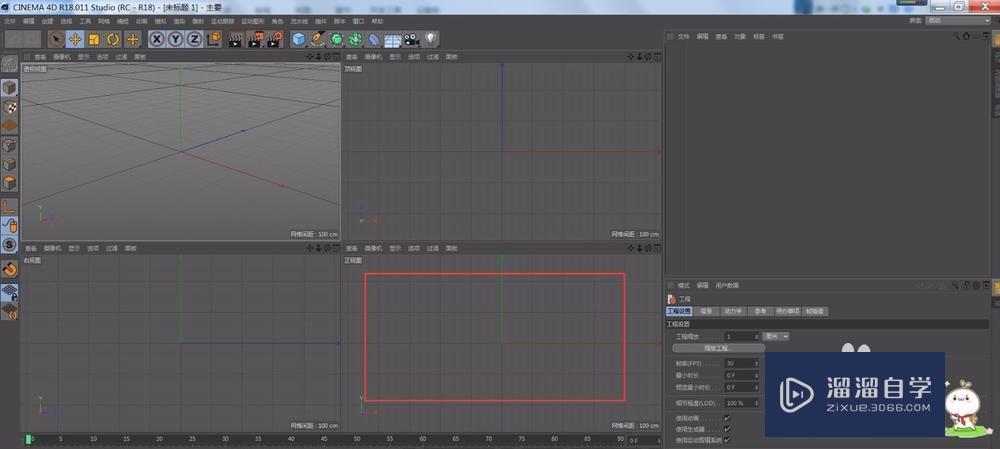This screenshot has width=1000, height=449.
Task: Click the green timeline playhead at frame 0
Action: (28, 439)
